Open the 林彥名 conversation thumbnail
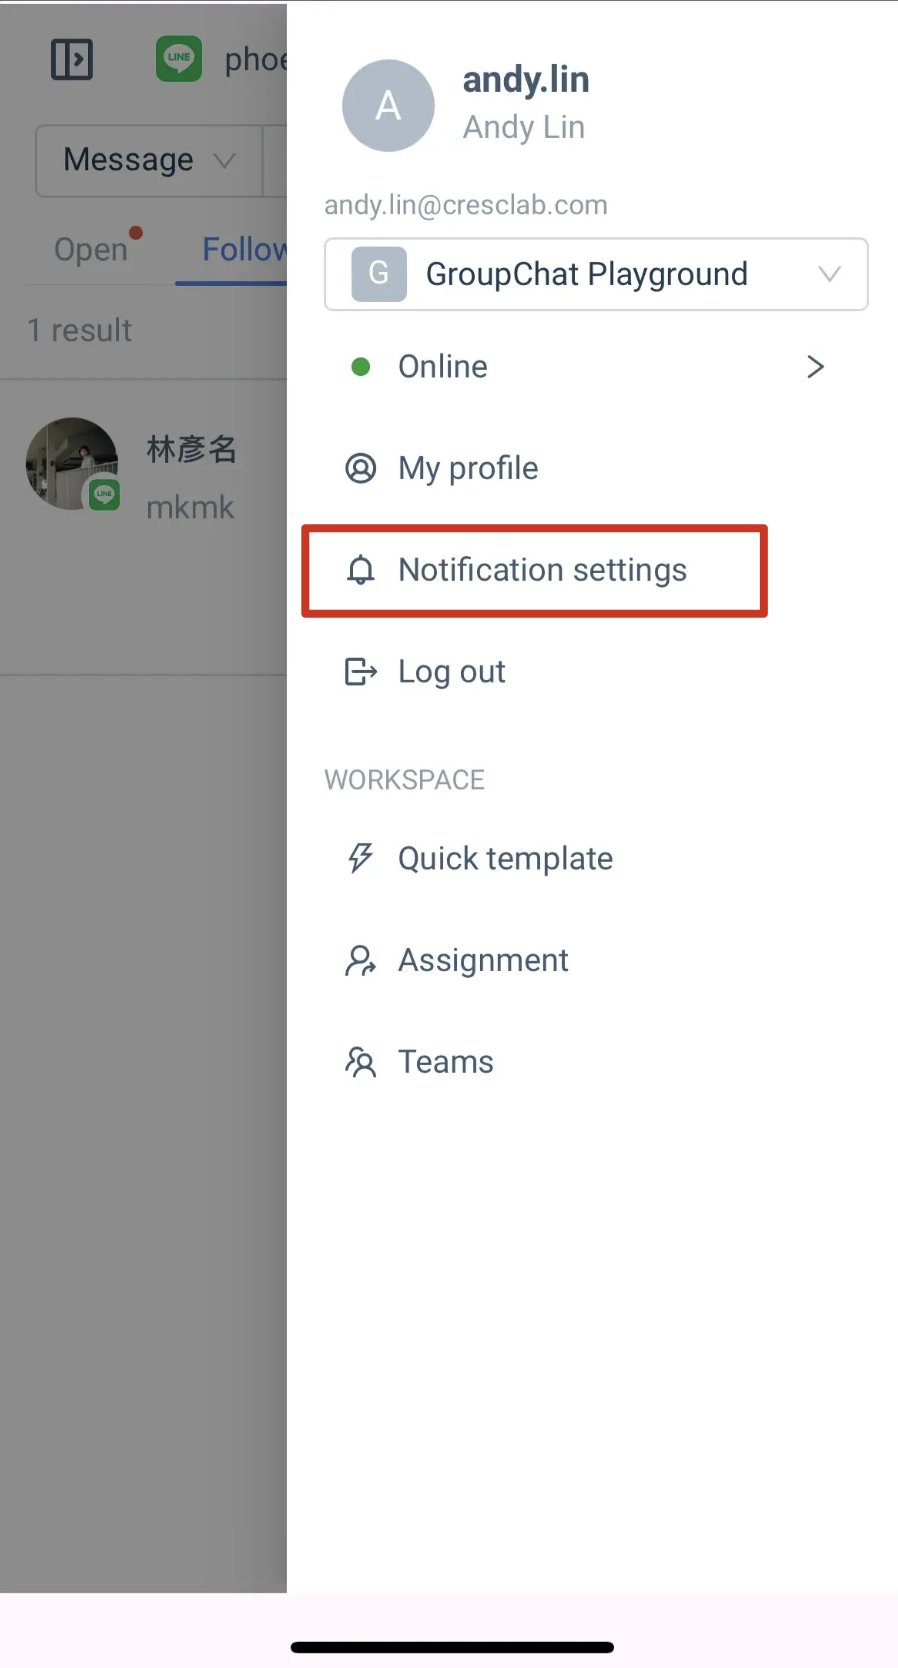Screen dimensions: 898x1668 pos(72,463)
